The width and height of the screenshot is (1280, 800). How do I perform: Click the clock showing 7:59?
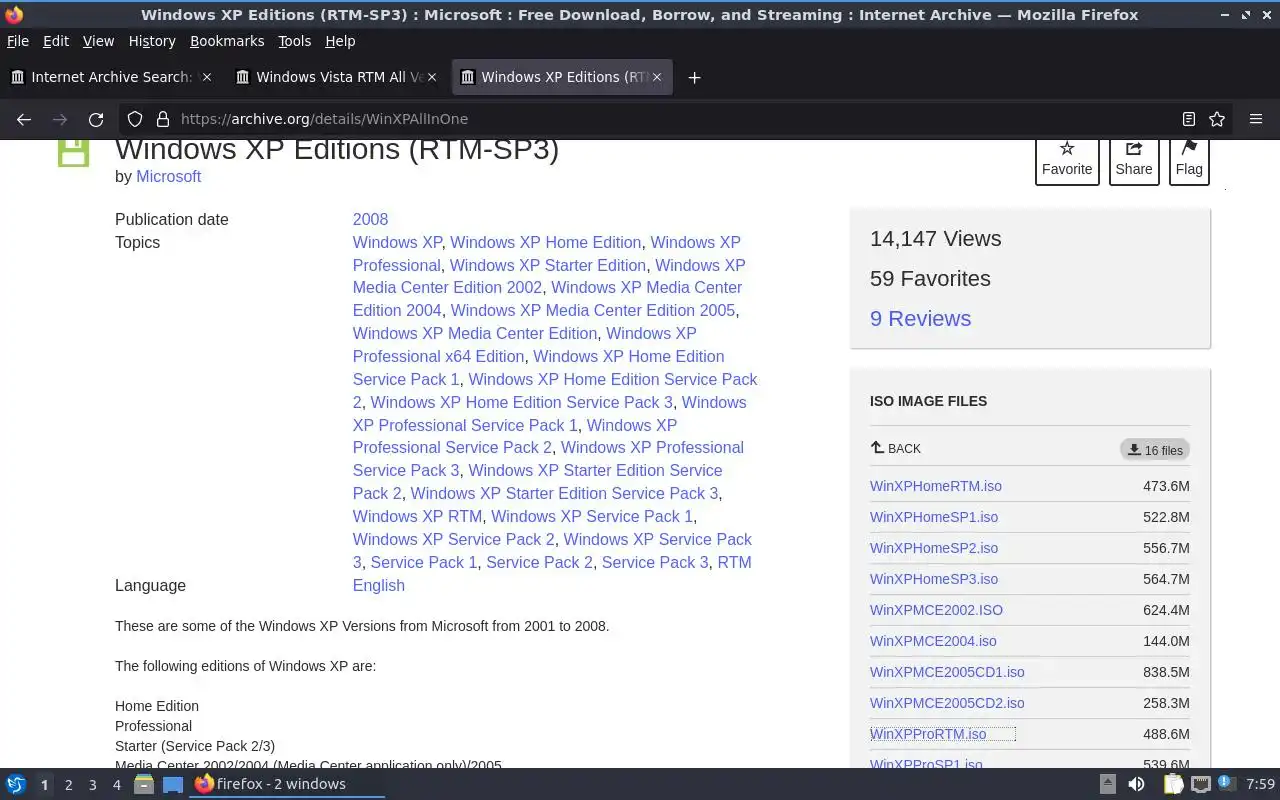tap(1260, 784)
